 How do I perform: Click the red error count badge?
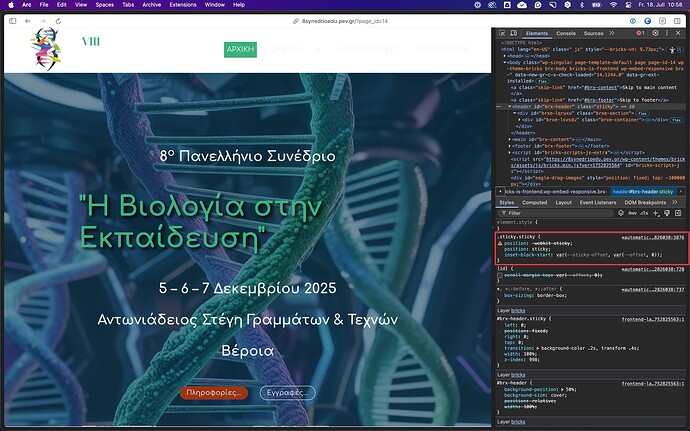click(640, 33)
